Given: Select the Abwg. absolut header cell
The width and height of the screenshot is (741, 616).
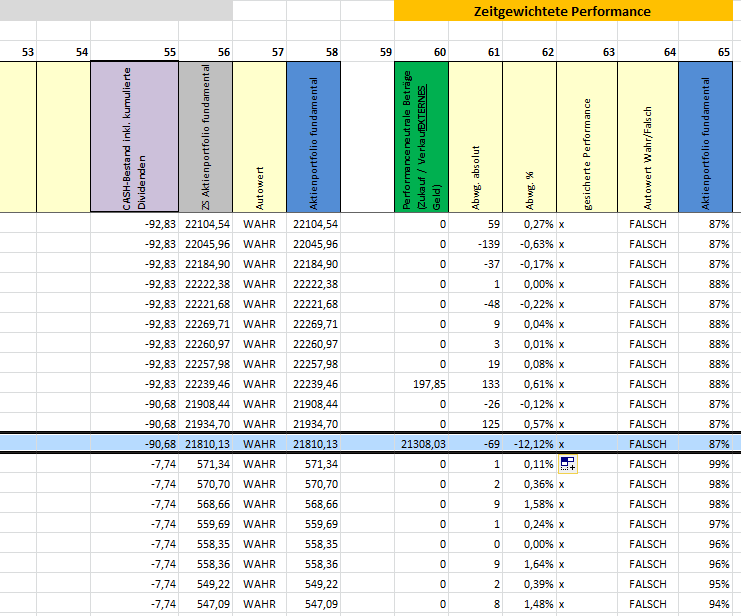Looking at the screenshot, I should tap(475, 137).
